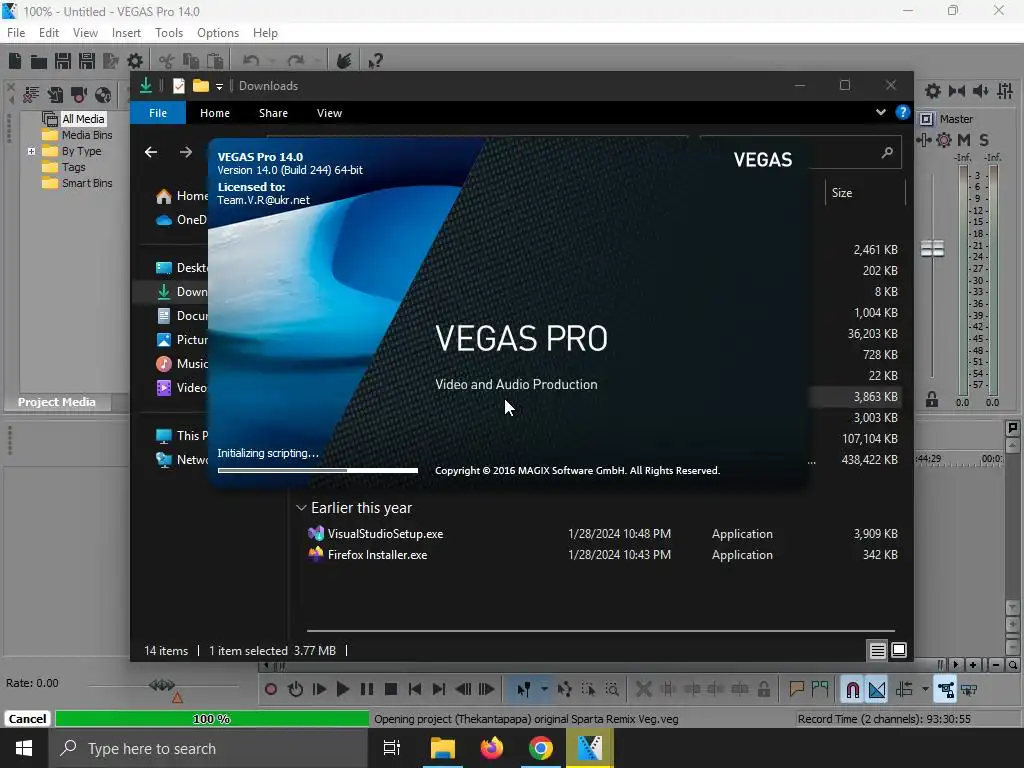The height and width of the screenshot is (768, 1024).
Task: Toggle the fader lock on Master bus
Action: (932, 399)
